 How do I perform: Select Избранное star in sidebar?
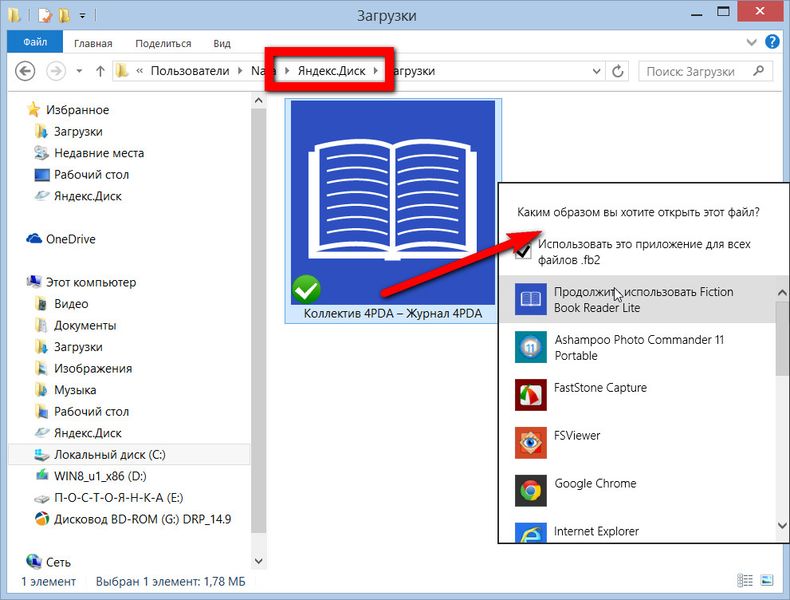click(x=34, y=109)
